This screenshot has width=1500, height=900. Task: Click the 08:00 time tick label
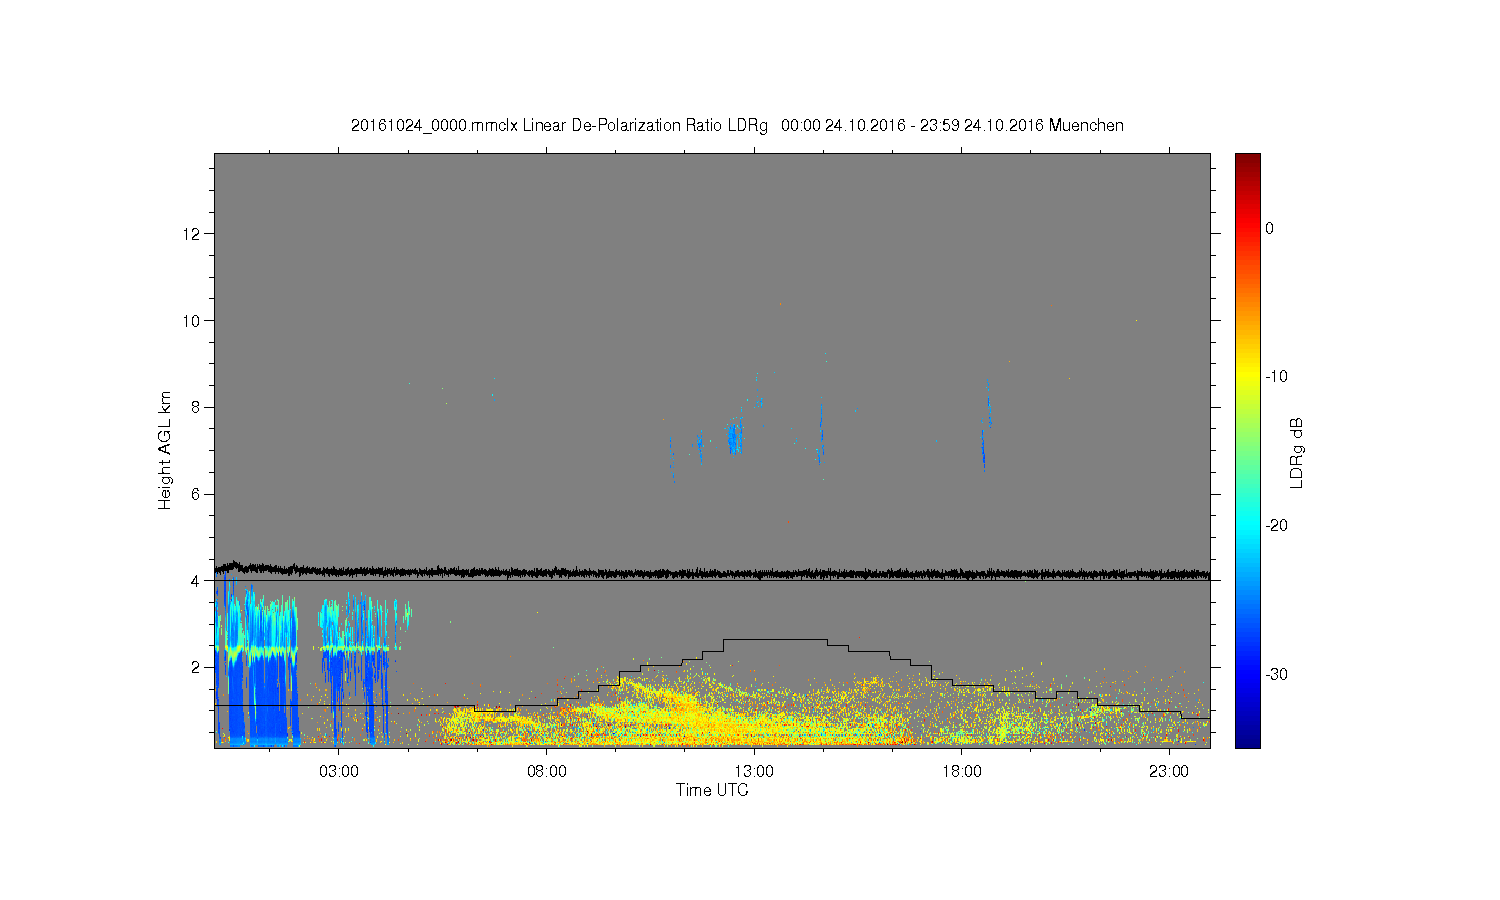pyautogui.click(x=546, y=772)
